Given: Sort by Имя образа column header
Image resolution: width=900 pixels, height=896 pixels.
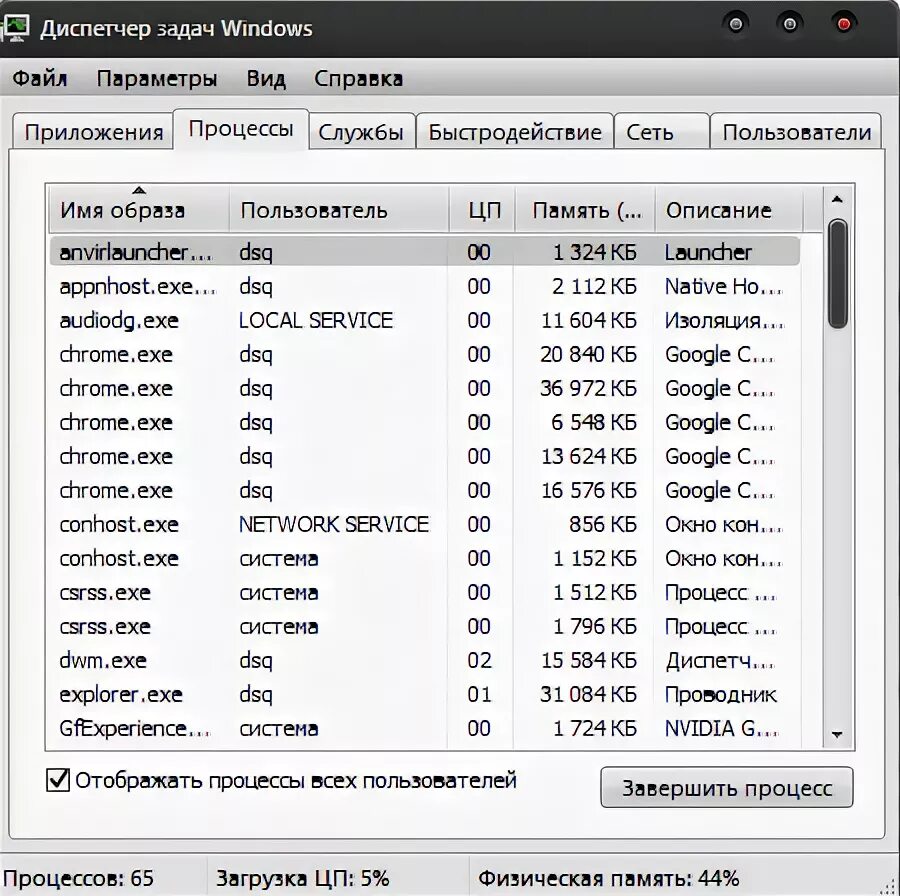Looking at the screenshot, I should (138, 210).
